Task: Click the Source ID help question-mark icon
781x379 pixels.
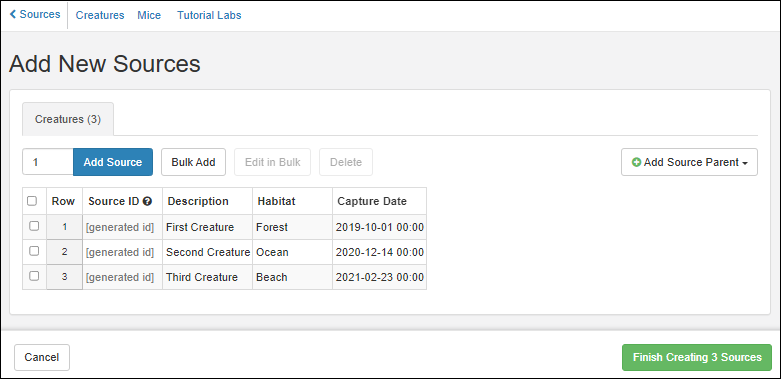Action: [147, 201]
